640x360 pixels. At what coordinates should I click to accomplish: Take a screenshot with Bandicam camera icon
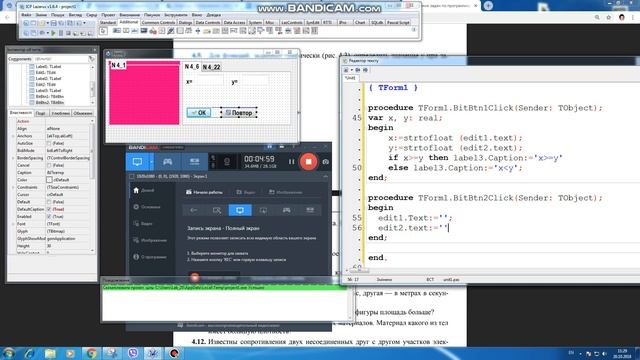point(325,162)
